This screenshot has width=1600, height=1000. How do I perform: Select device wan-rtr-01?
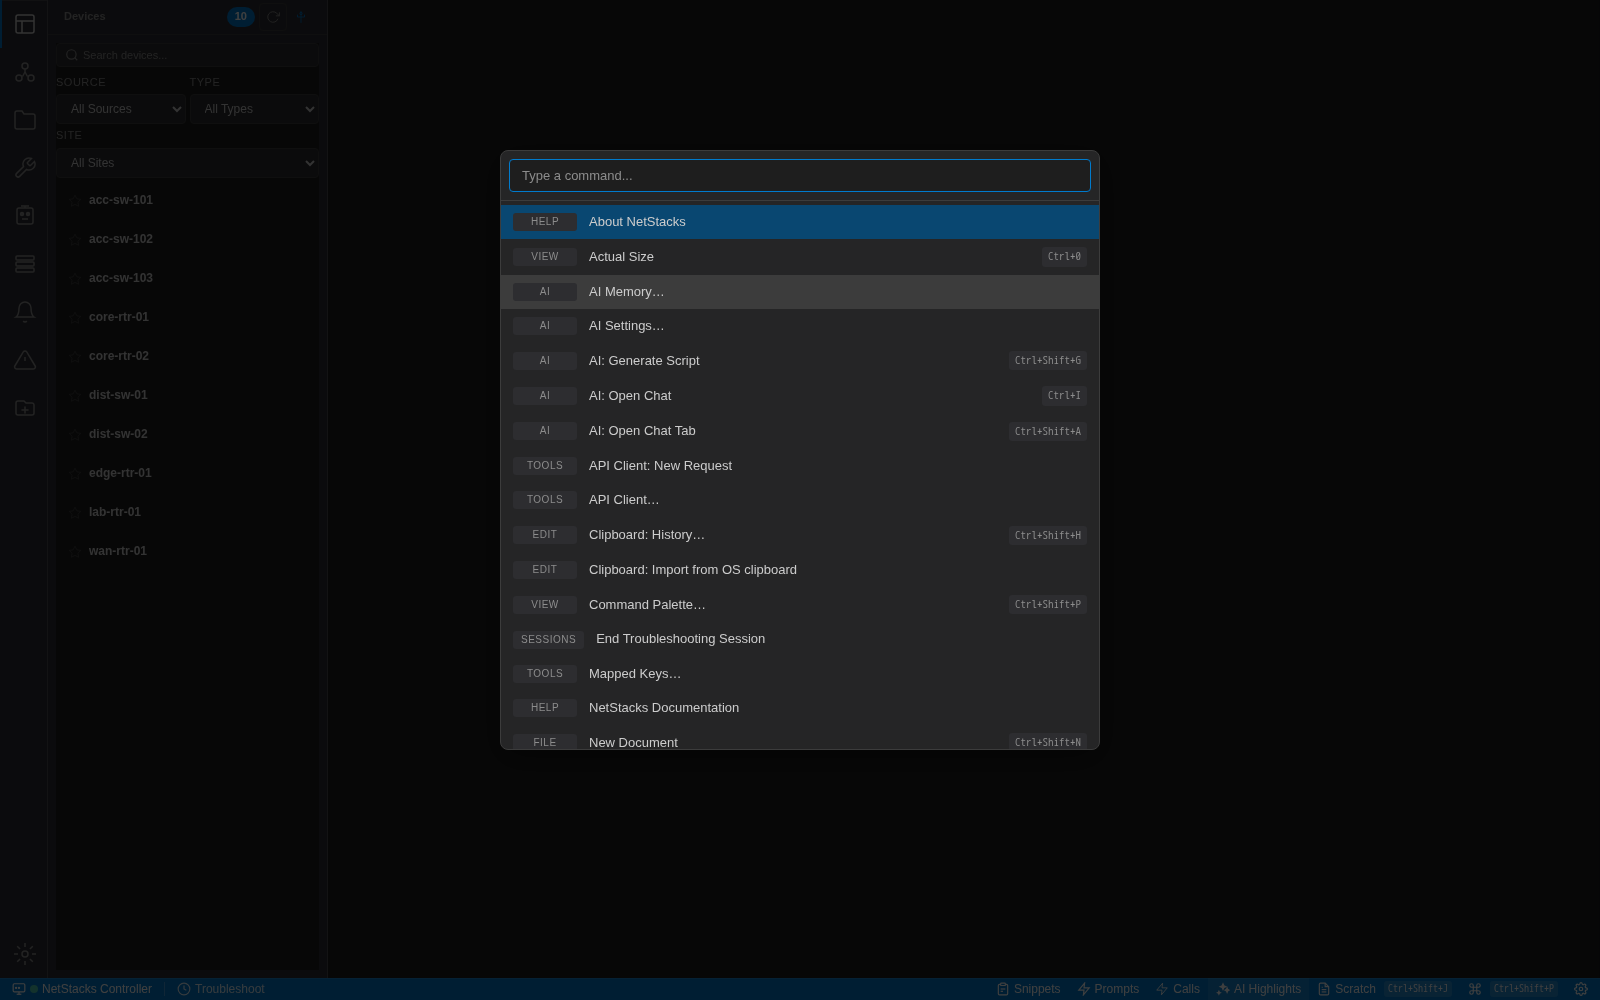coord(188,551)
